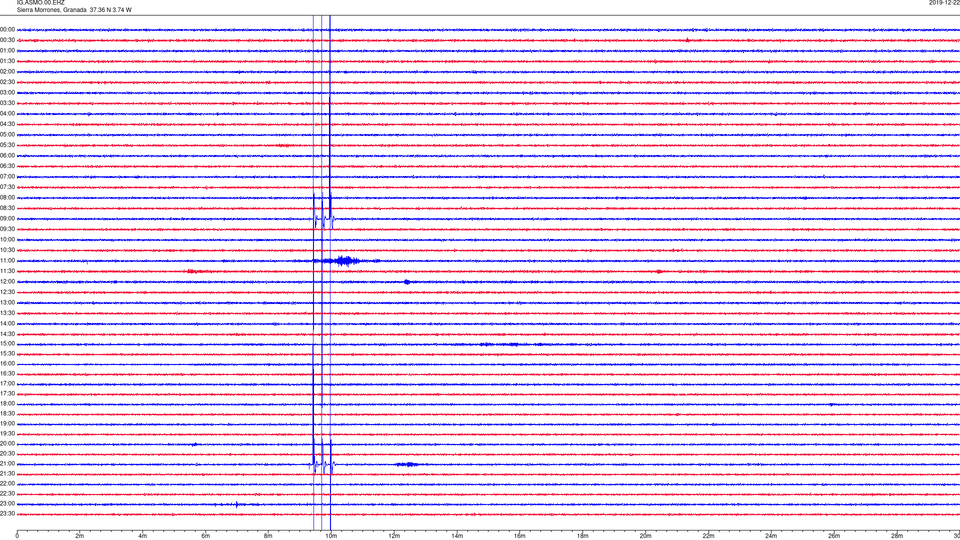The image size is (960, 540).
Task: Select the 08:30 trace time label
Action: pyautogui.click(x=7, y=208)
